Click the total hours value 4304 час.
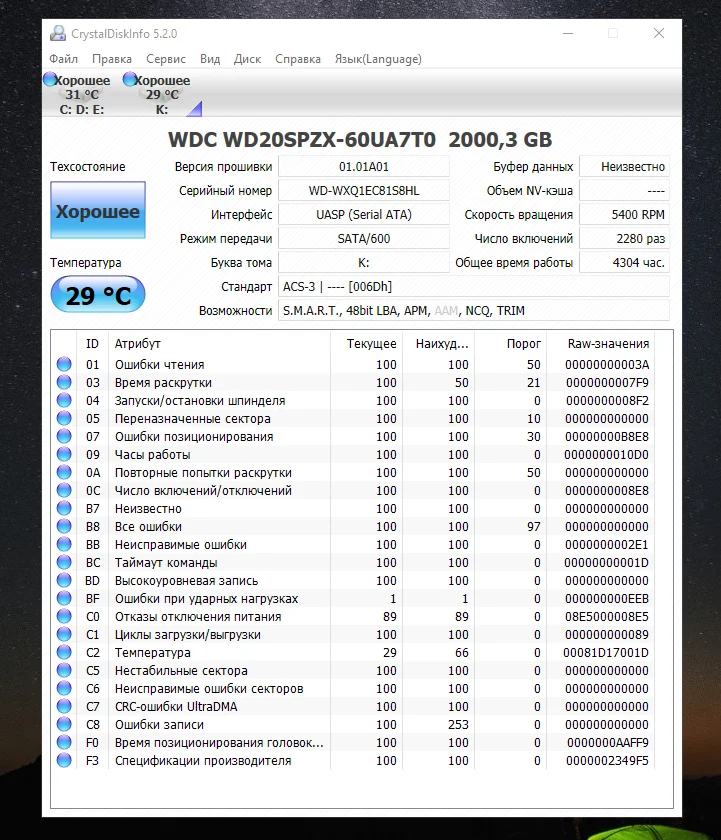The width and height of the screenshot is (721, 840). 625,262
